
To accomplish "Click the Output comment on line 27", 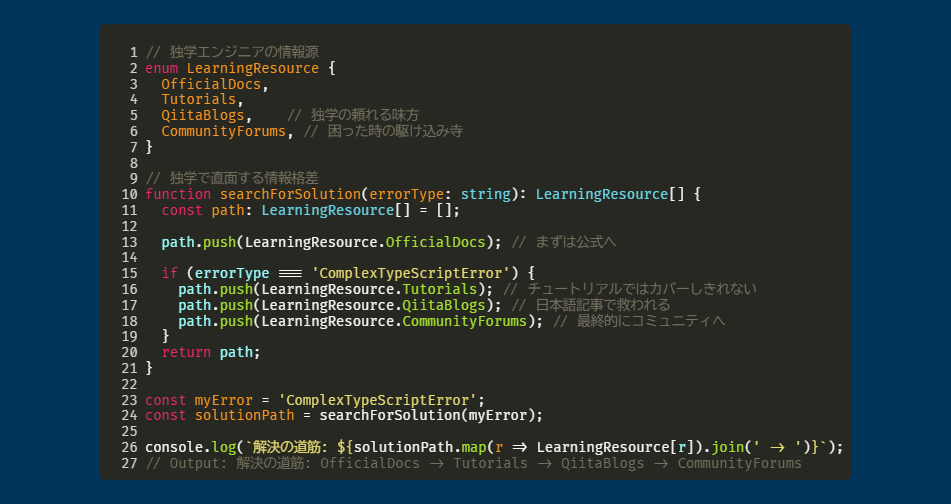I will coord(473,463).
